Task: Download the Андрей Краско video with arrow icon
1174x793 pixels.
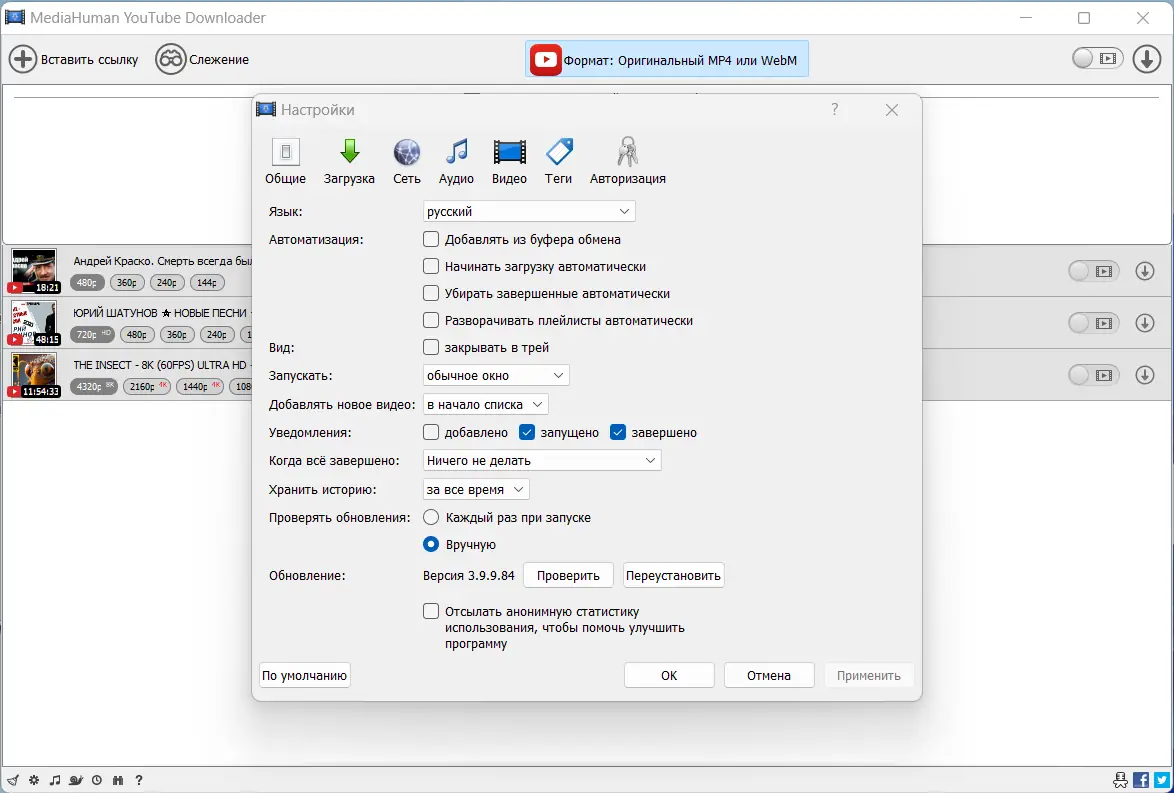Action: (1144, 271)
